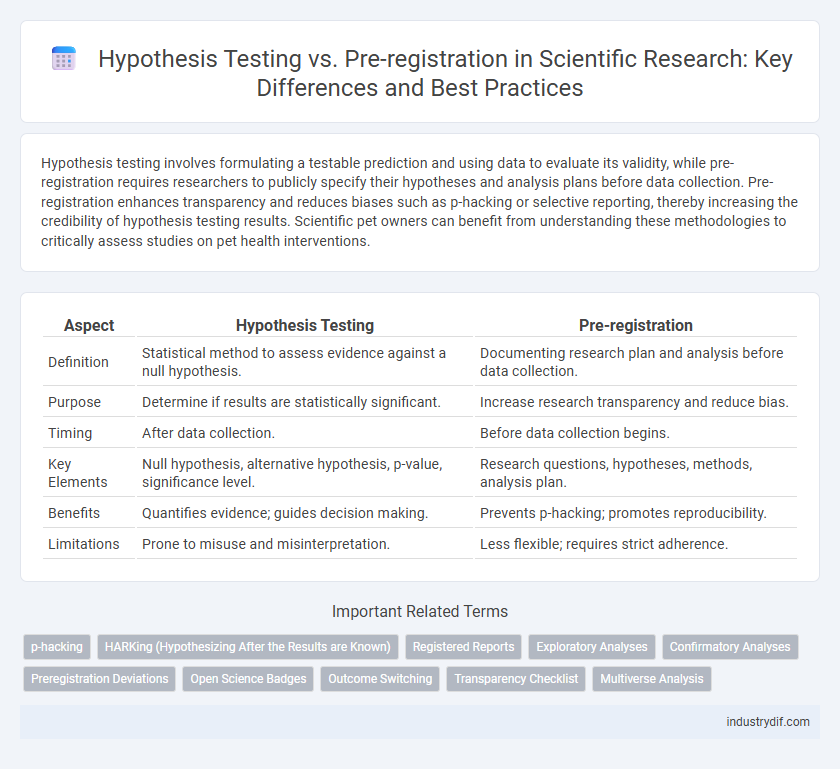Click the Key Elements row label
The image size is (840, 769).
78,473
